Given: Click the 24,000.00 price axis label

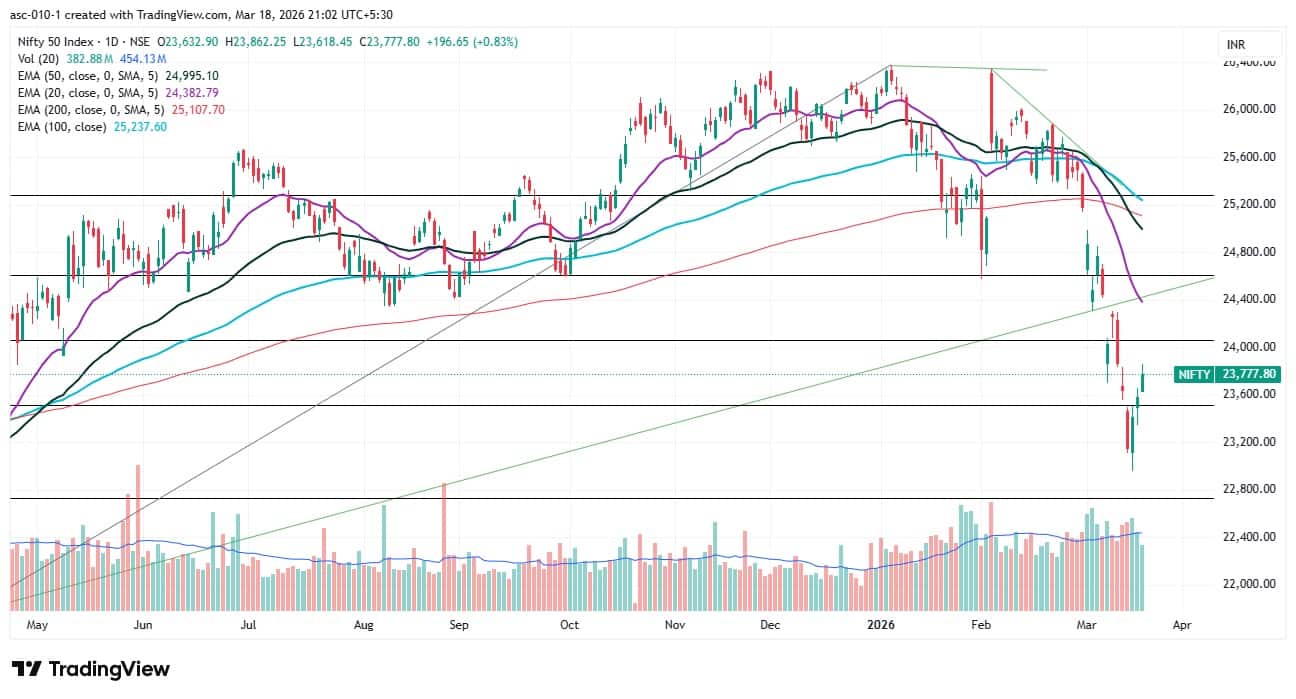Looking at the screenshot, I should [x=1248, y=347].
